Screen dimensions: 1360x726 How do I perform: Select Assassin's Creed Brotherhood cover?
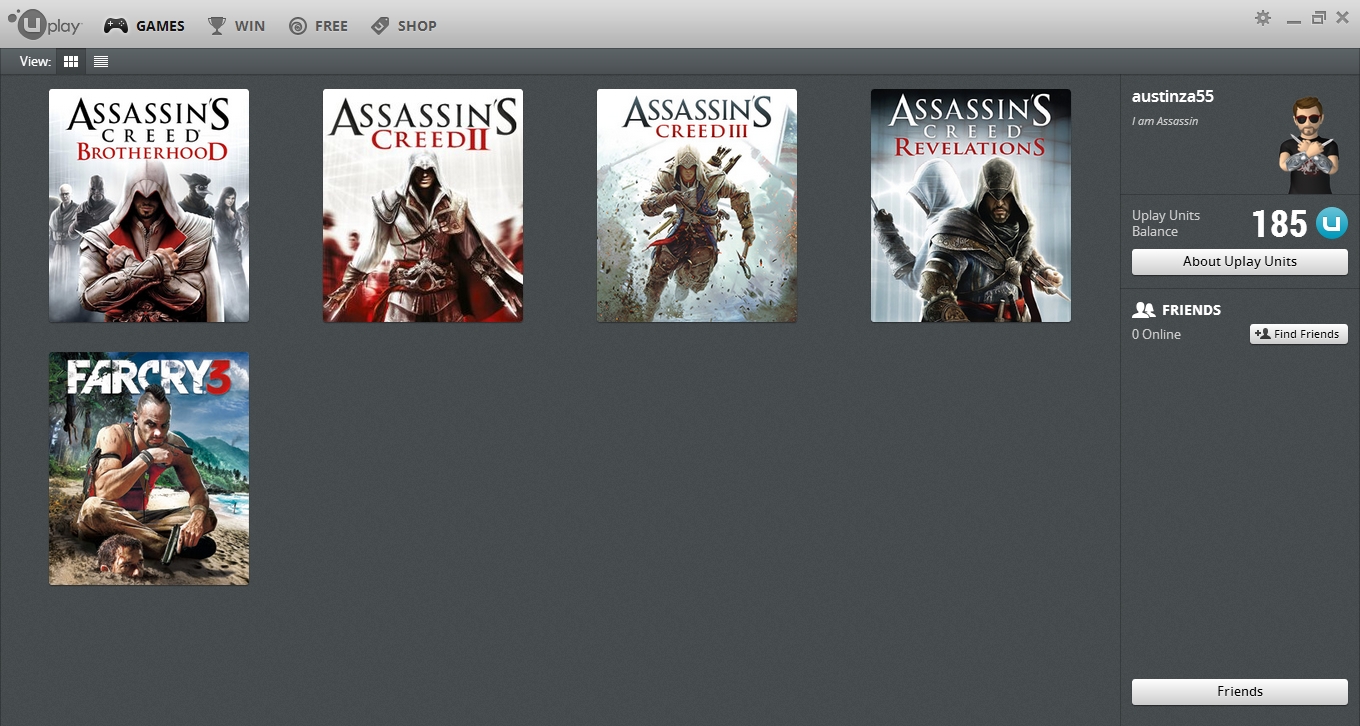pos(149,206)
